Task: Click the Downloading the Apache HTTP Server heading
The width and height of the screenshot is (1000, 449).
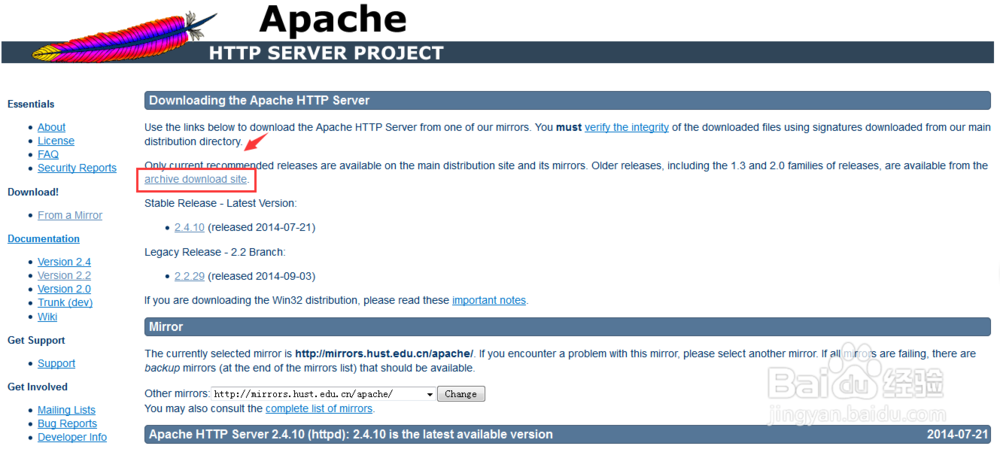Action: (x=259, y=101)
